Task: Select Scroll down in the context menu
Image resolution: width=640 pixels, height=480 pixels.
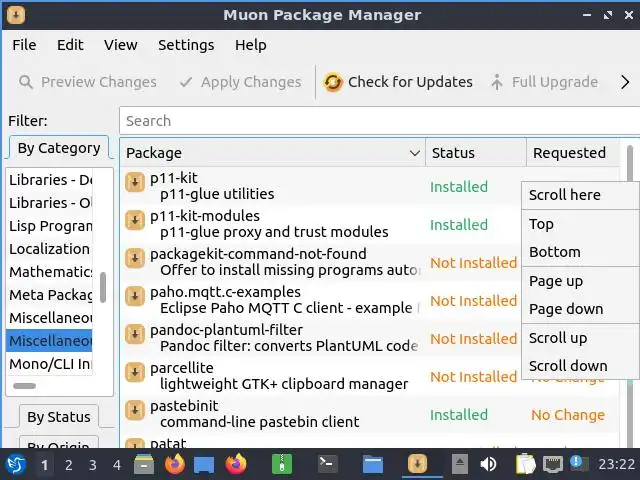Action: click(x=580, y=367)
